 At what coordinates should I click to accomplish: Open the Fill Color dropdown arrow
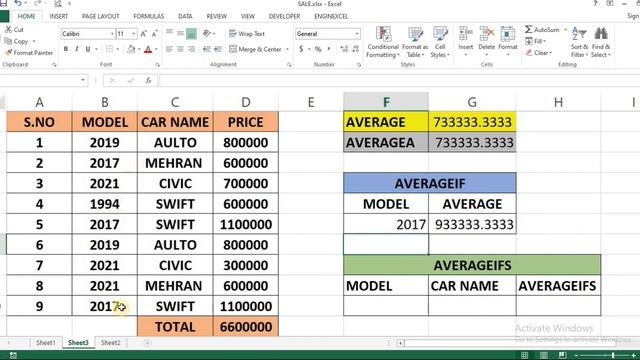(139, 49)
